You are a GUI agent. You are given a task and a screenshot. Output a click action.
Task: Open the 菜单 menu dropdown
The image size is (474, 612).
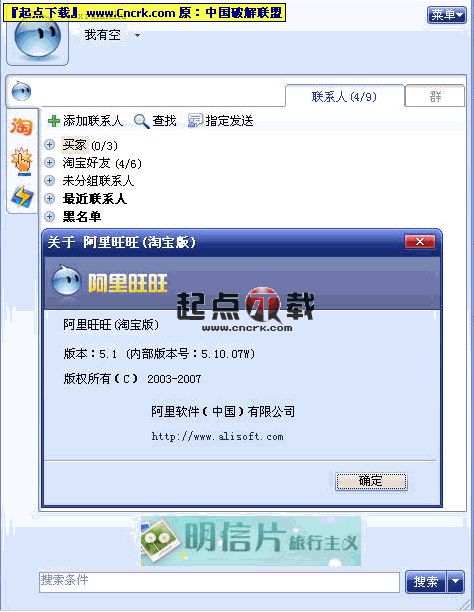447,15
